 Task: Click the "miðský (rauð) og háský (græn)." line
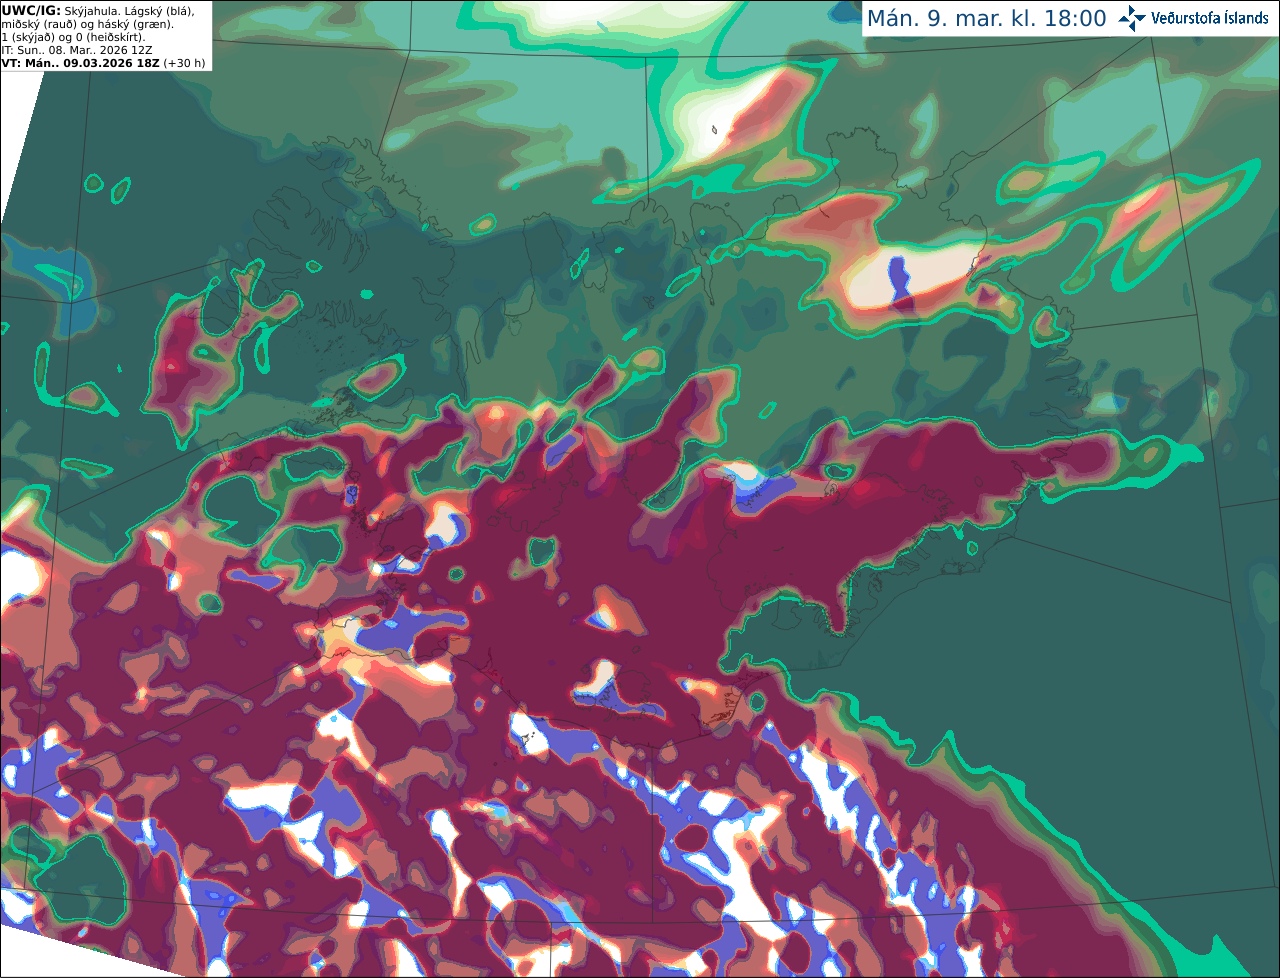[87, 24]
